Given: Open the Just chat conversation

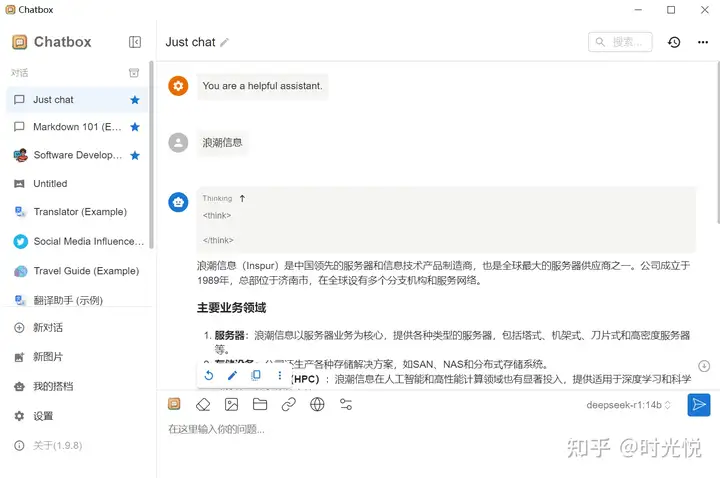Looking at the screenshot, I should tap(77, 100).
